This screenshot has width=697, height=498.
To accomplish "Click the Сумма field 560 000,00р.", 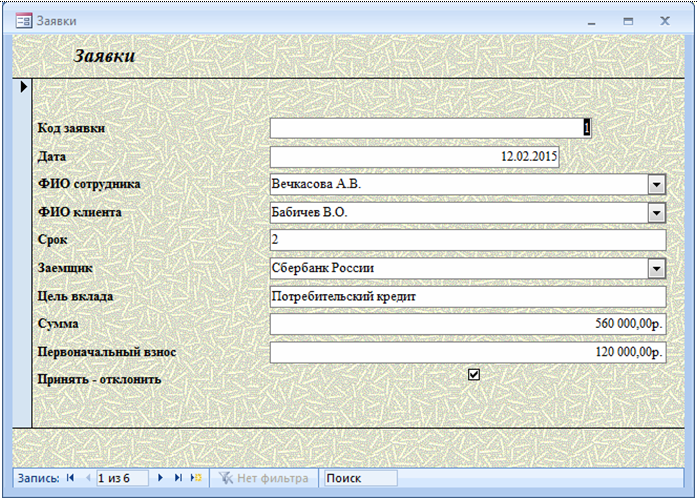I will [x=468, y=324].
